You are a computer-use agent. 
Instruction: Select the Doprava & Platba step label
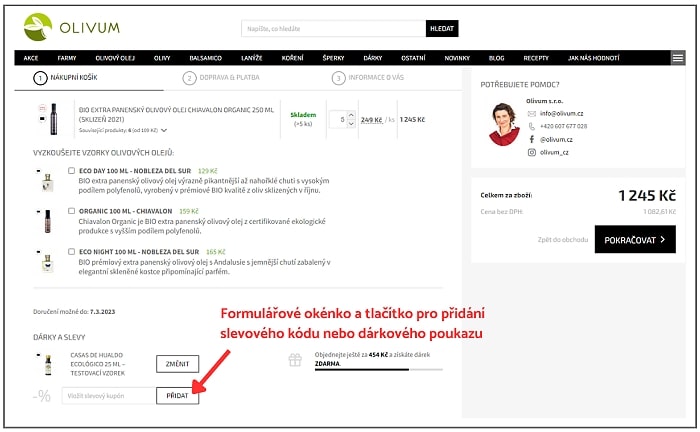(x=229, y=77)
